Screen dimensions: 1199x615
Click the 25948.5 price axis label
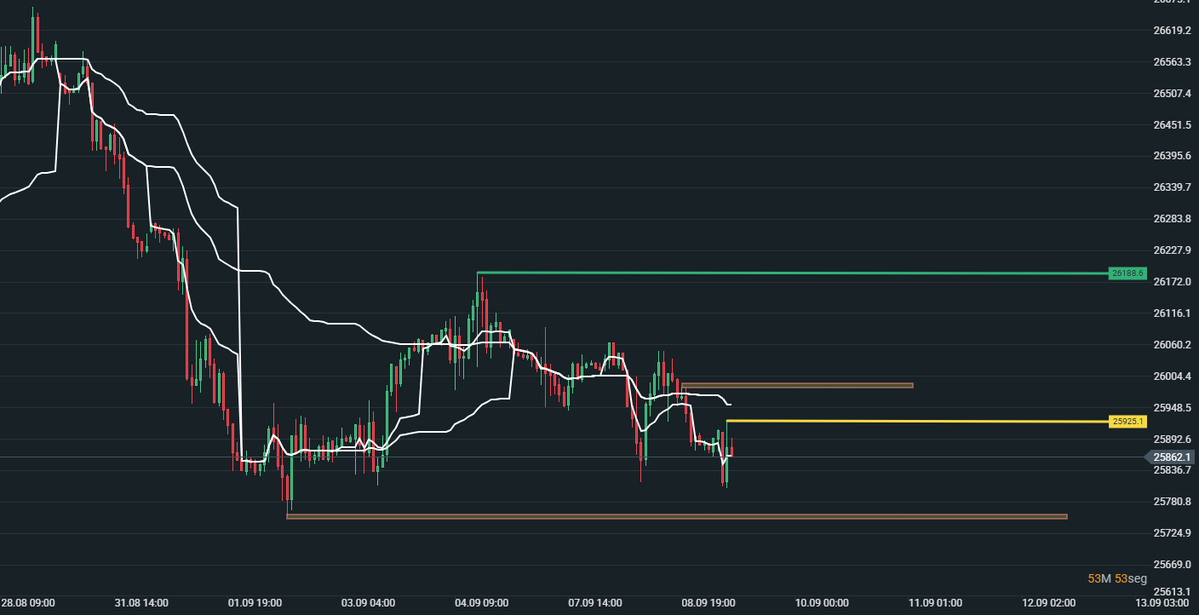(x=1171, y=408)
